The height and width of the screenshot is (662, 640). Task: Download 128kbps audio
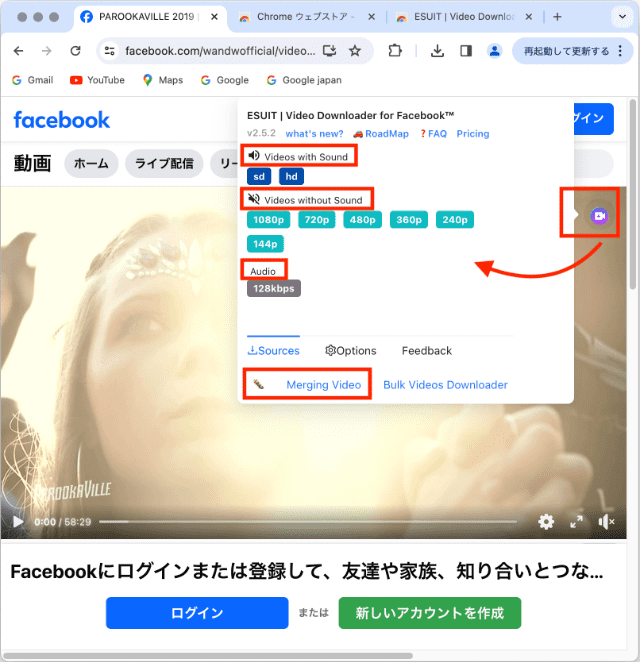click(x=274, y=288)
